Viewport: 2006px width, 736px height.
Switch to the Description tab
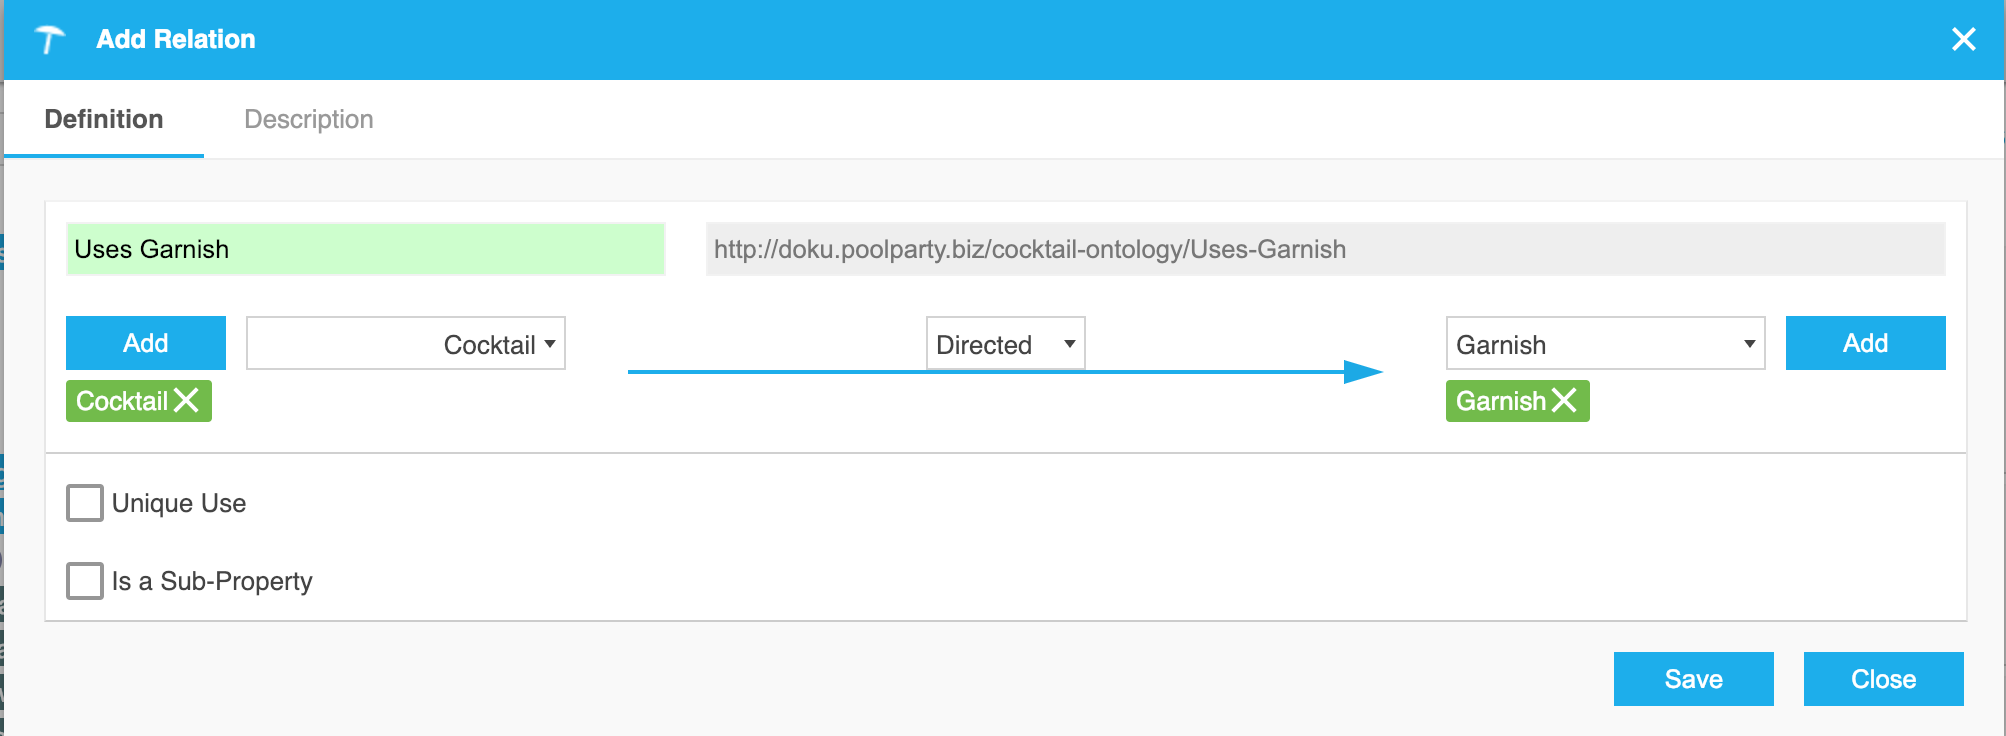click(x=309, y=119)
